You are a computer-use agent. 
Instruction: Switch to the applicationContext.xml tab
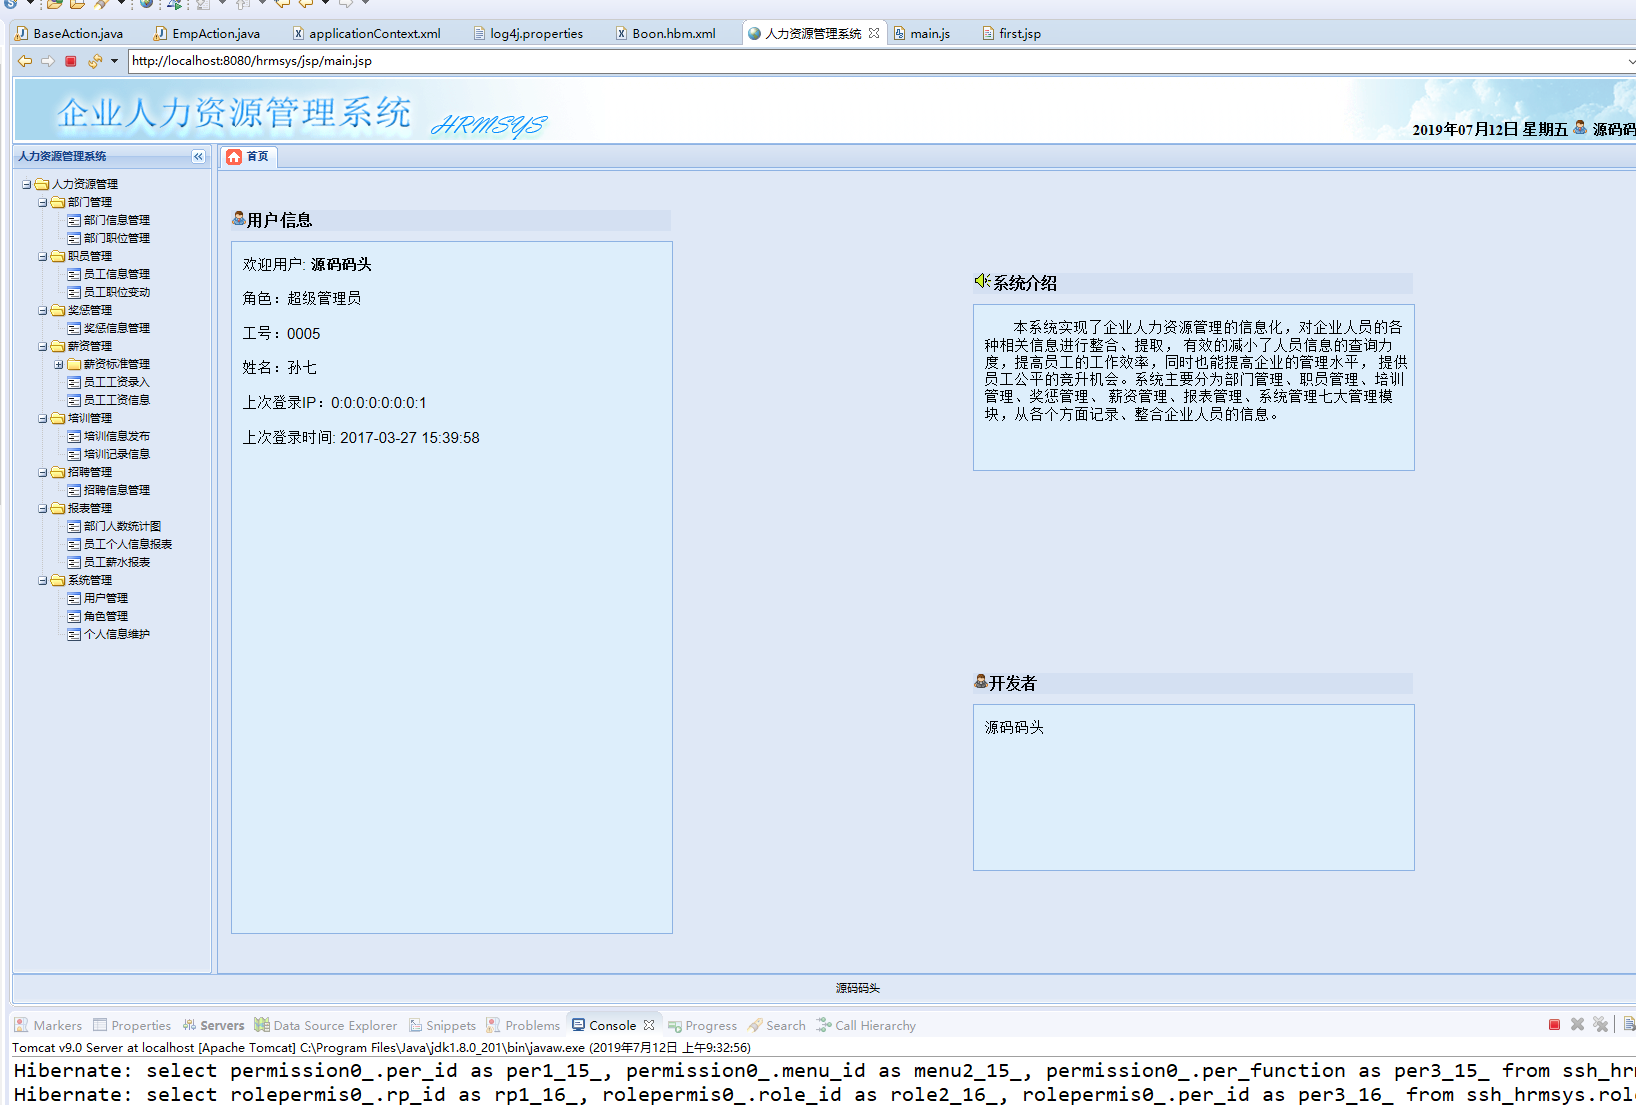[374, 33]
